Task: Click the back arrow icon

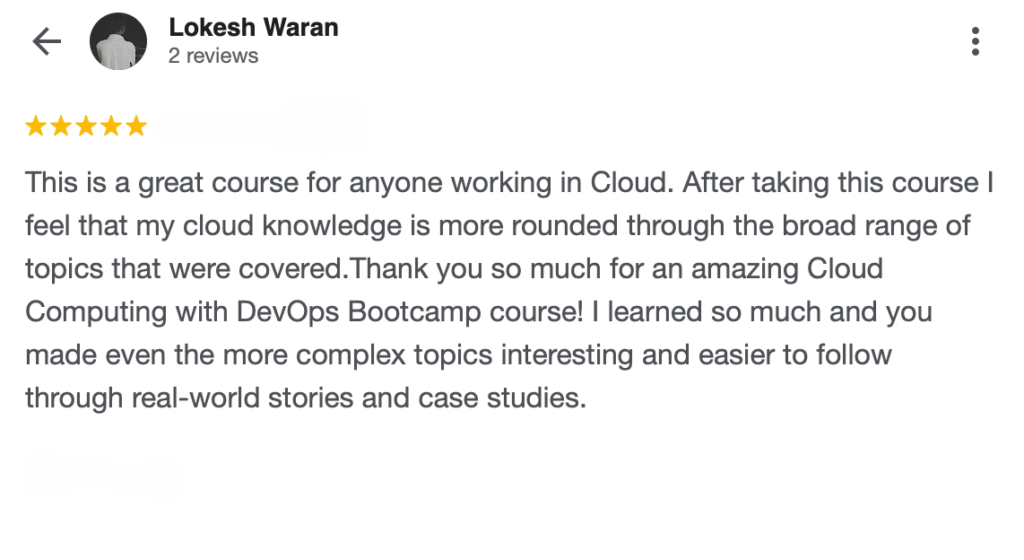Action: [46, 41]
